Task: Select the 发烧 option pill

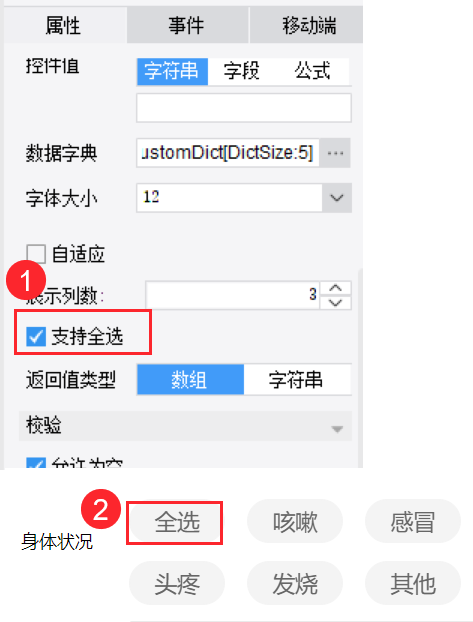Action: 295,584
